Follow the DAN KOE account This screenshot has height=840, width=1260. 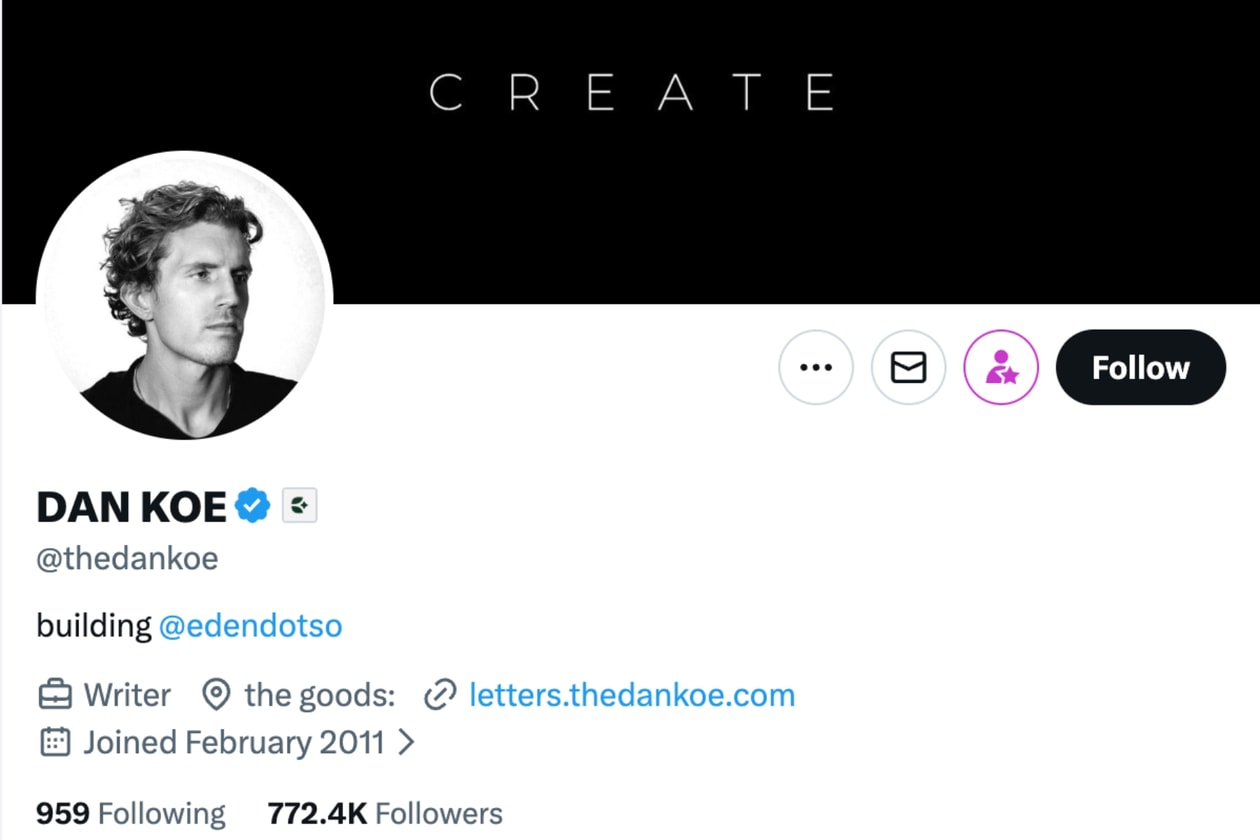click(x=1140, y=367)
